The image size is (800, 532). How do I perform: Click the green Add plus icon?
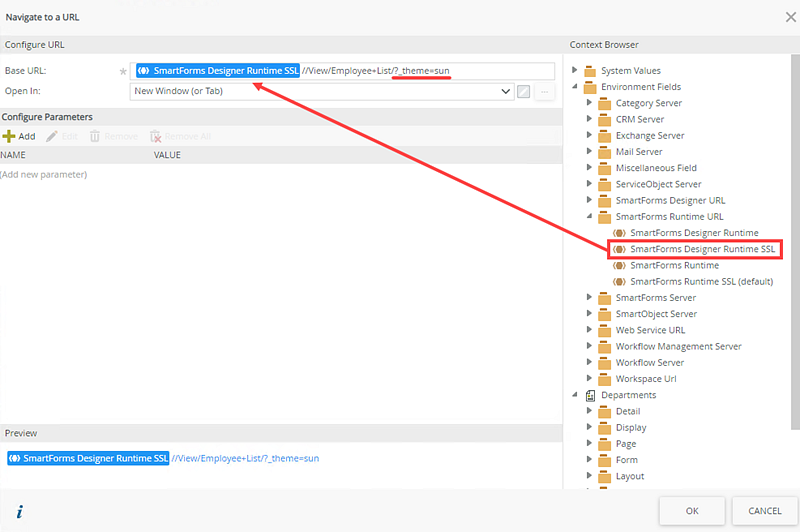[x=9, y=136]
